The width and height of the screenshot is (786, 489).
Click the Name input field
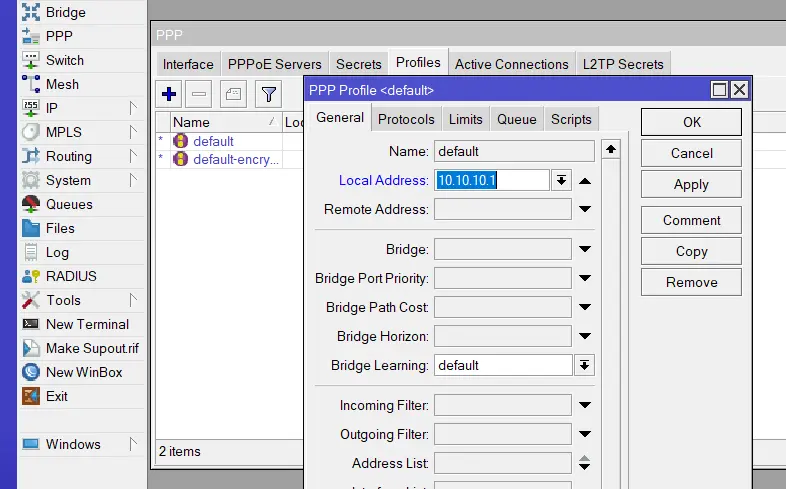pos(514,152)
